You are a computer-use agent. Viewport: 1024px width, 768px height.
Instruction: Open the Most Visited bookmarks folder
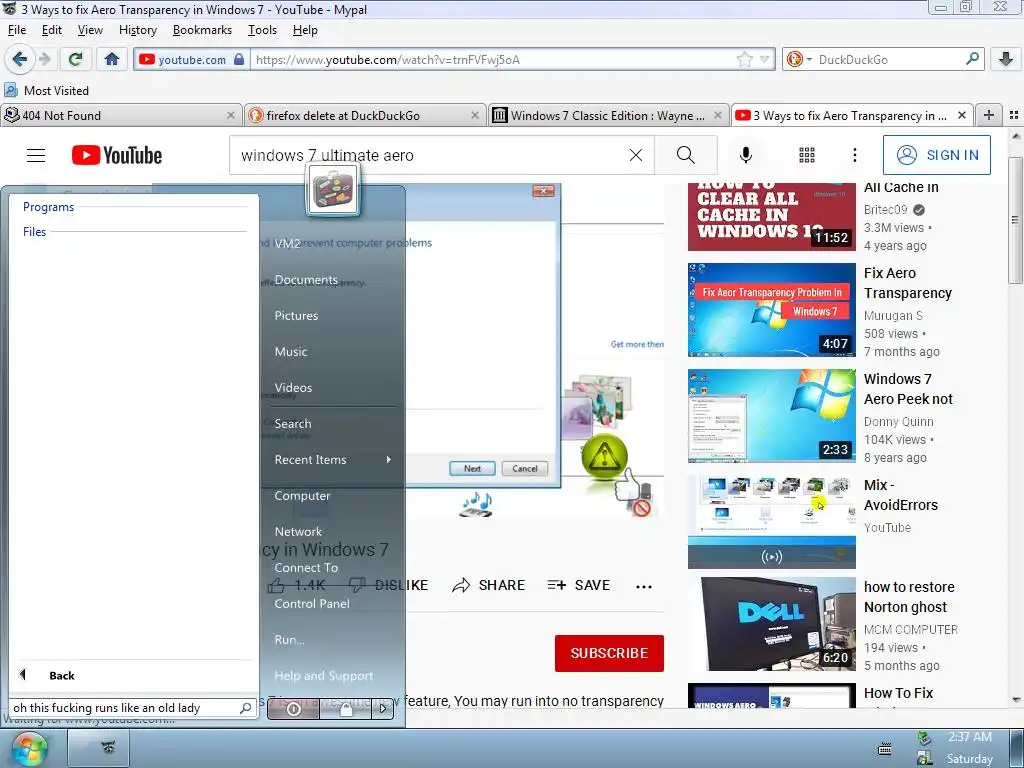(x=46, y=91)
